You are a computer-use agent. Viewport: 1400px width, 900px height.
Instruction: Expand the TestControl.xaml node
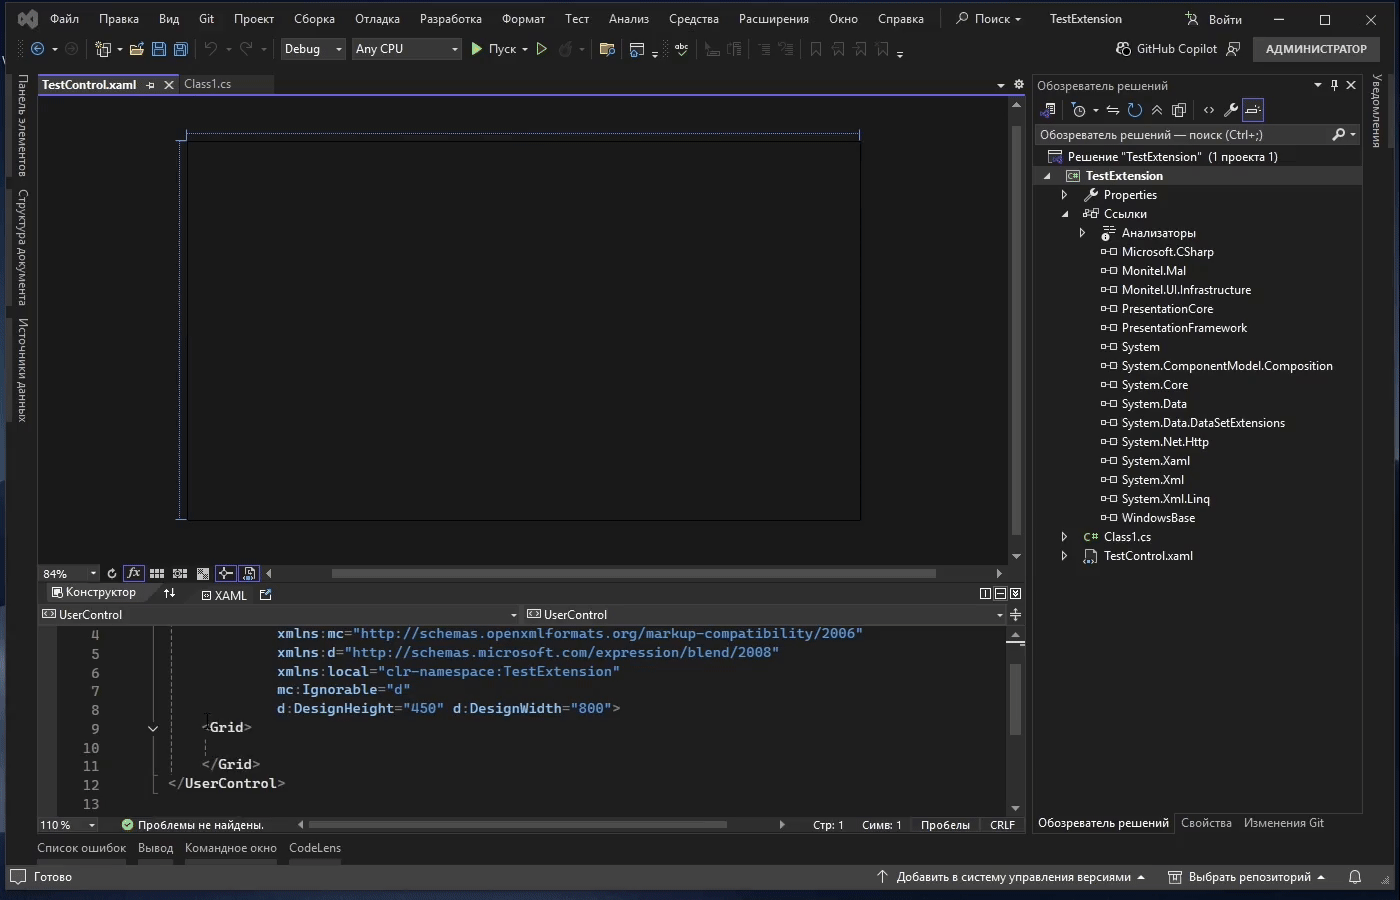point(1065,556)
